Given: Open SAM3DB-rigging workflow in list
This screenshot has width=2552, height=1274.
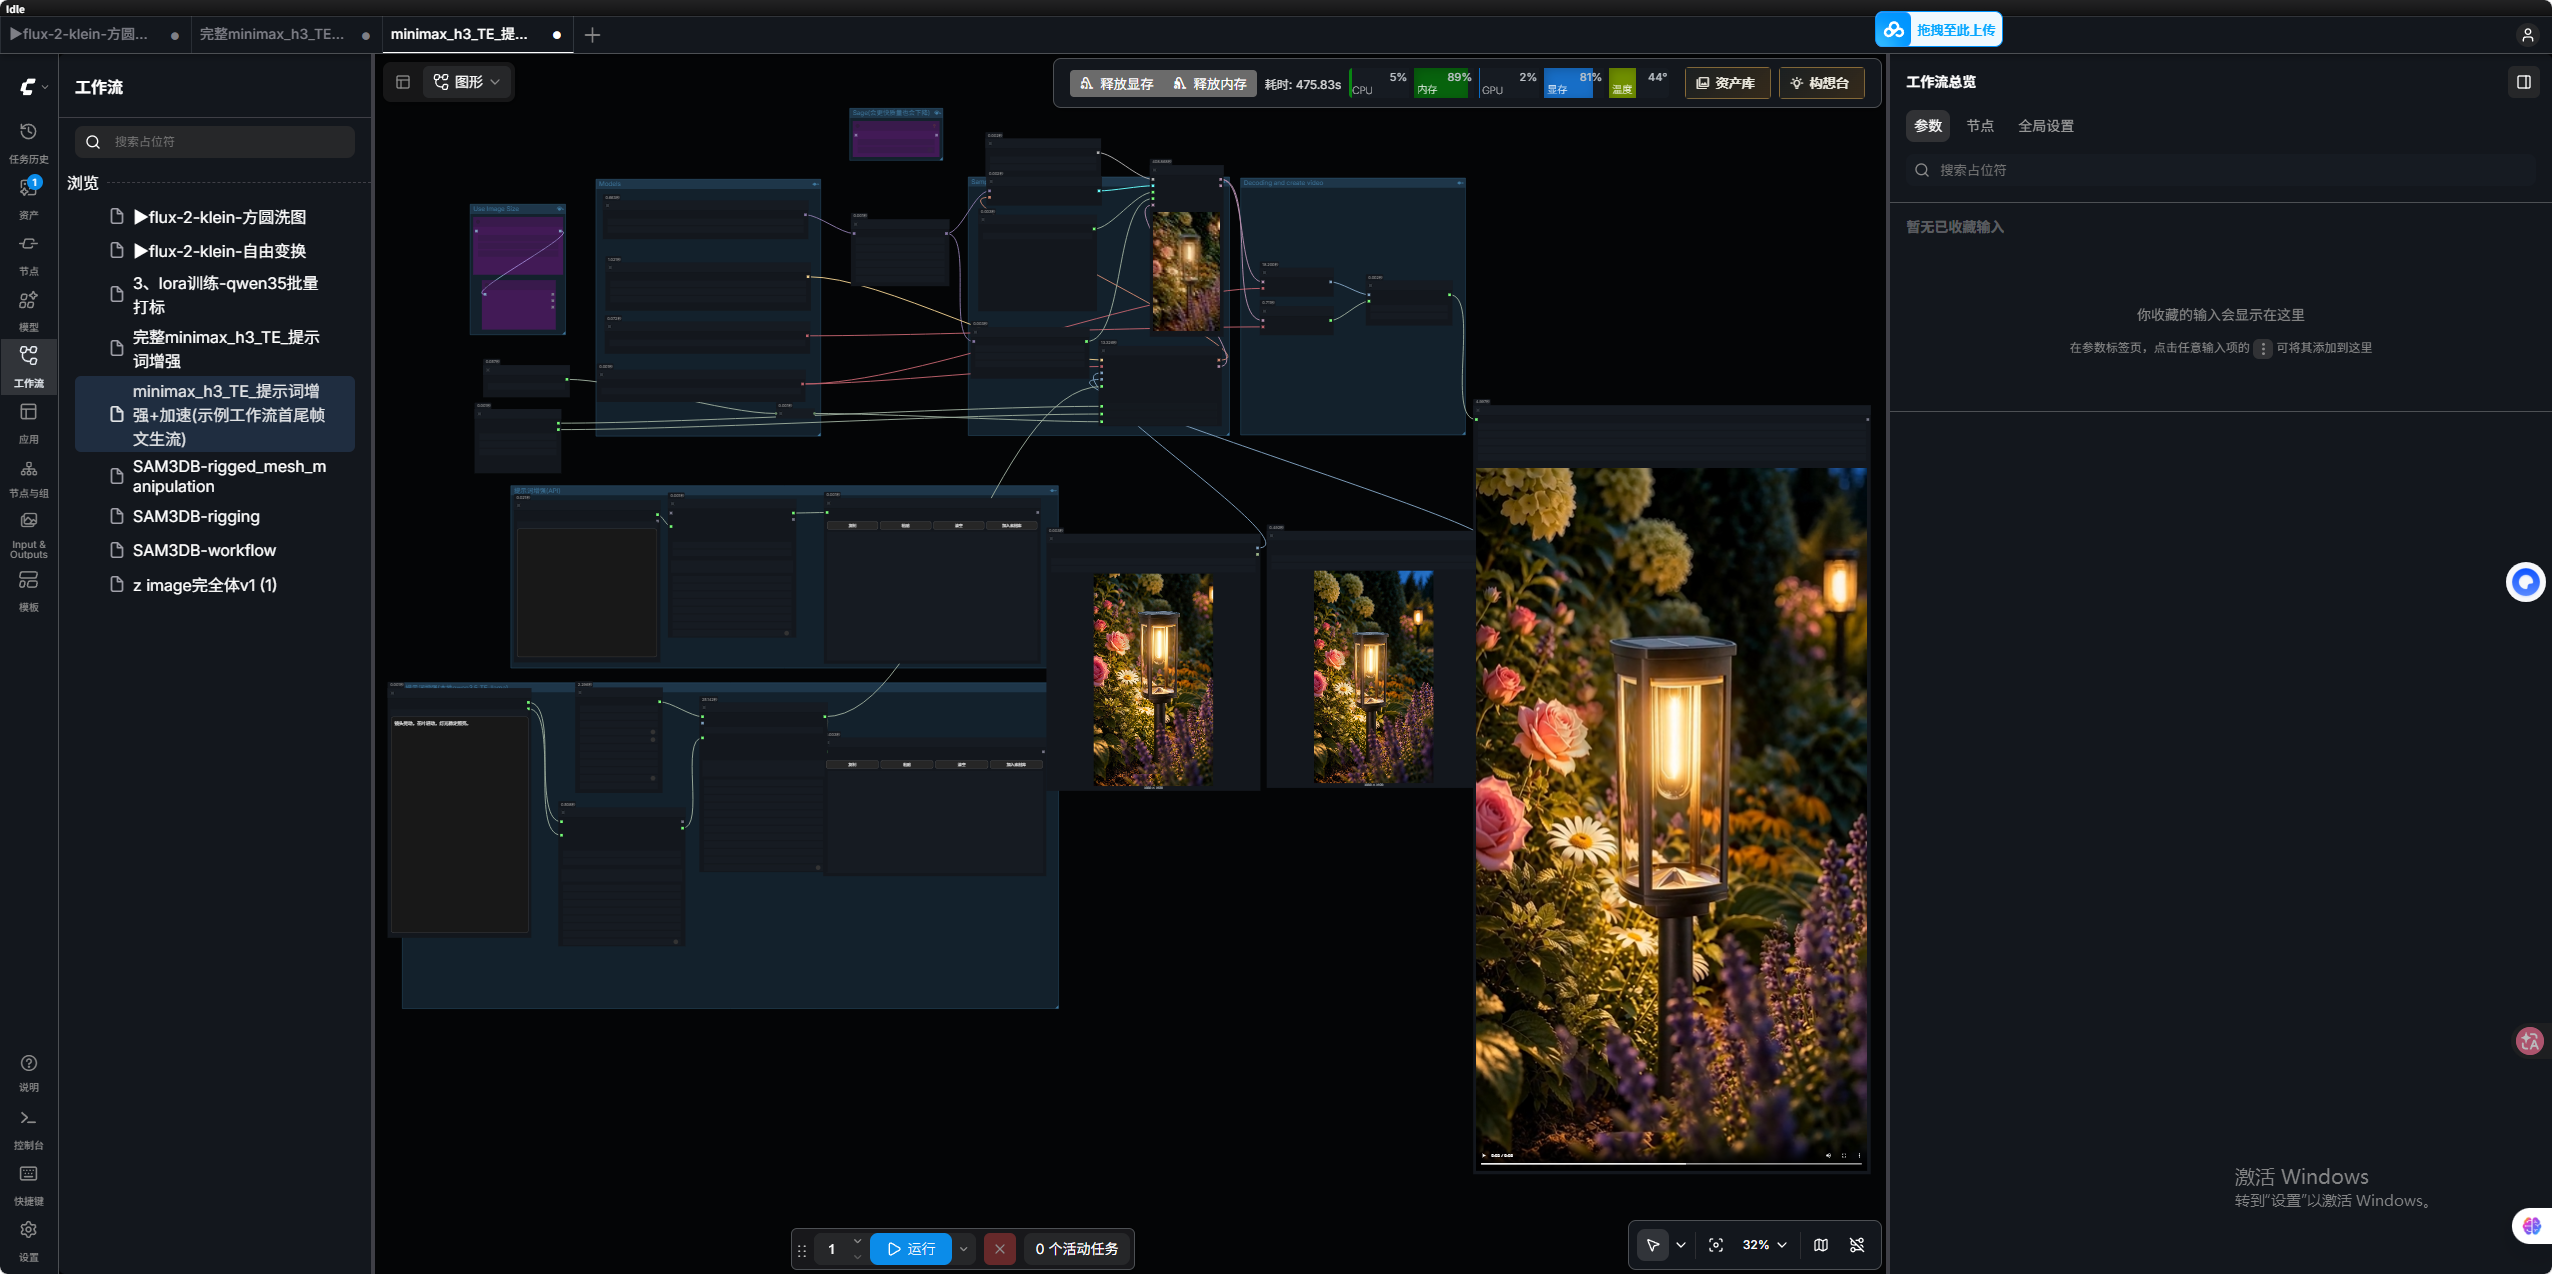Looking at the screenshot, I should point(196,517).
